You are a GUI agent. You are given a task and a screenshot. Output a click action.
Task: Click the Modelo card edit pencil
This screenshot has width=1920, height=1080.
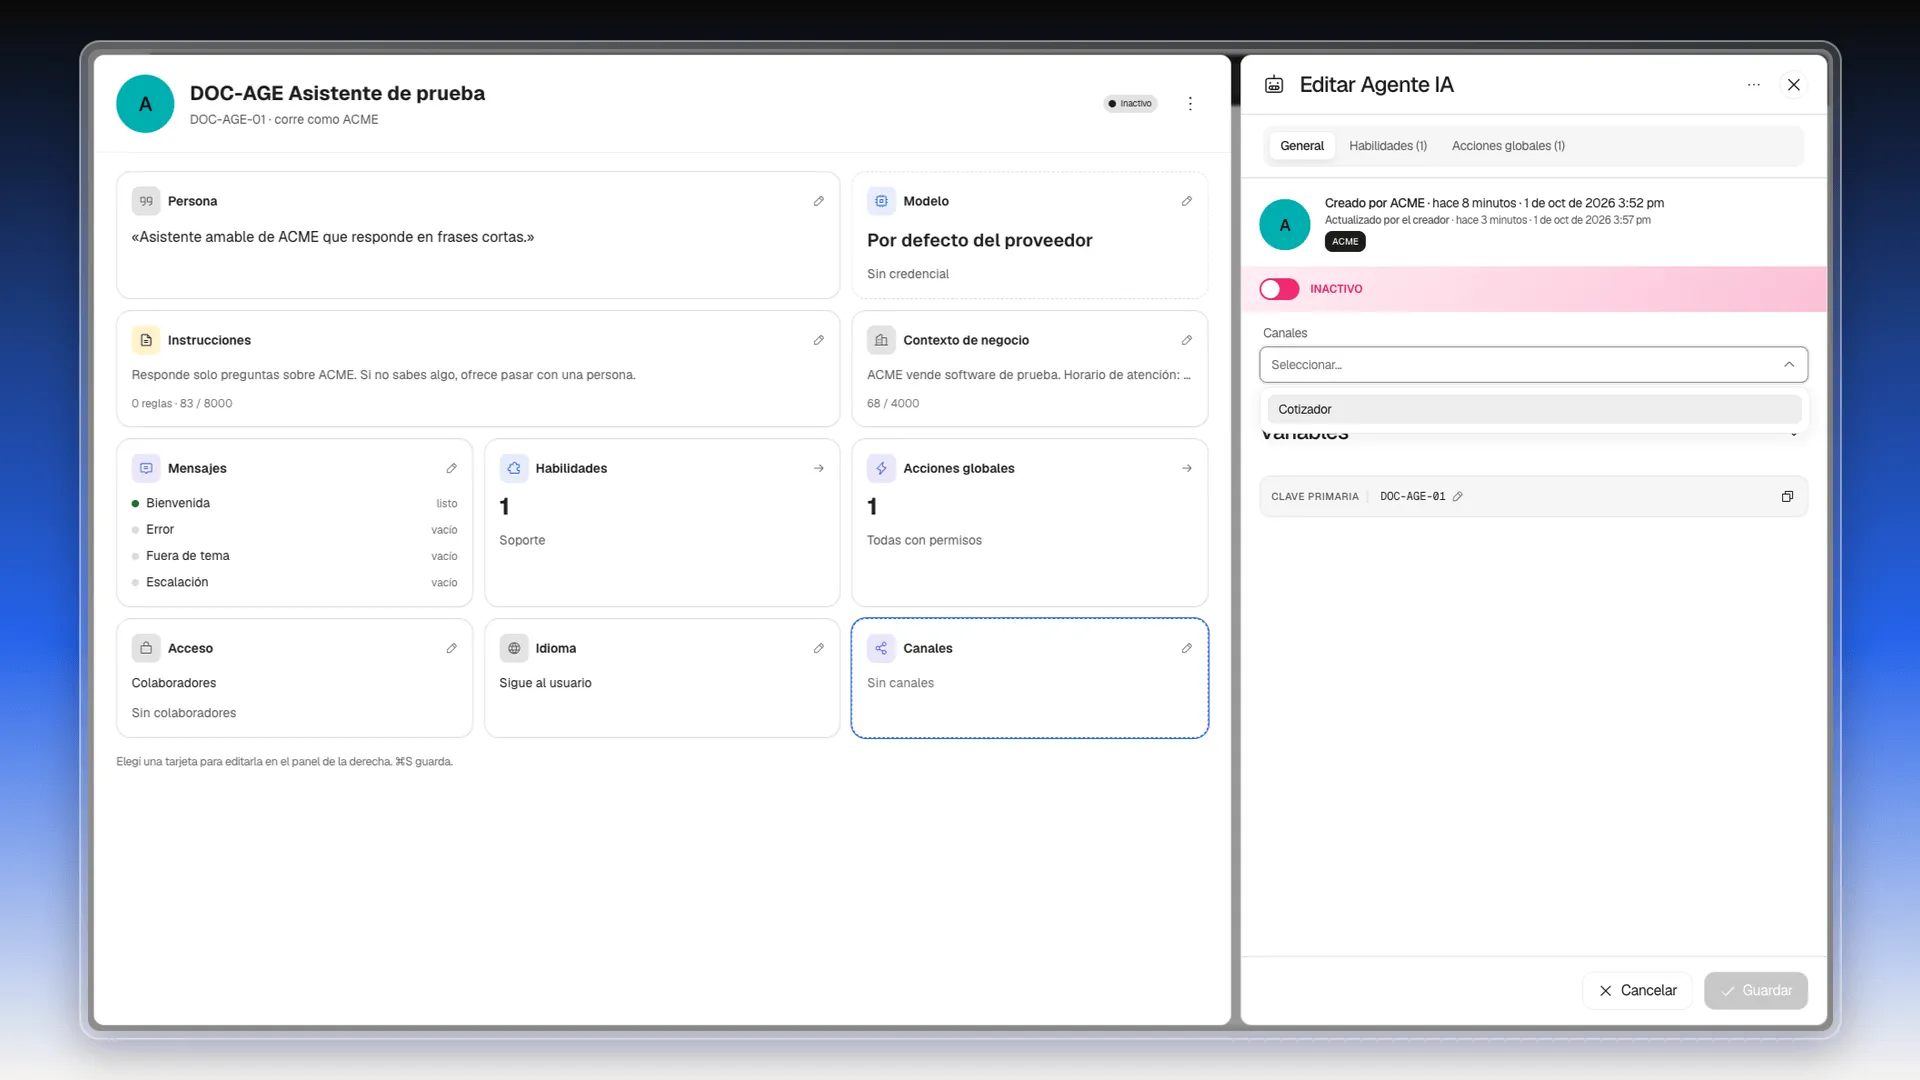pos(1187,201)
